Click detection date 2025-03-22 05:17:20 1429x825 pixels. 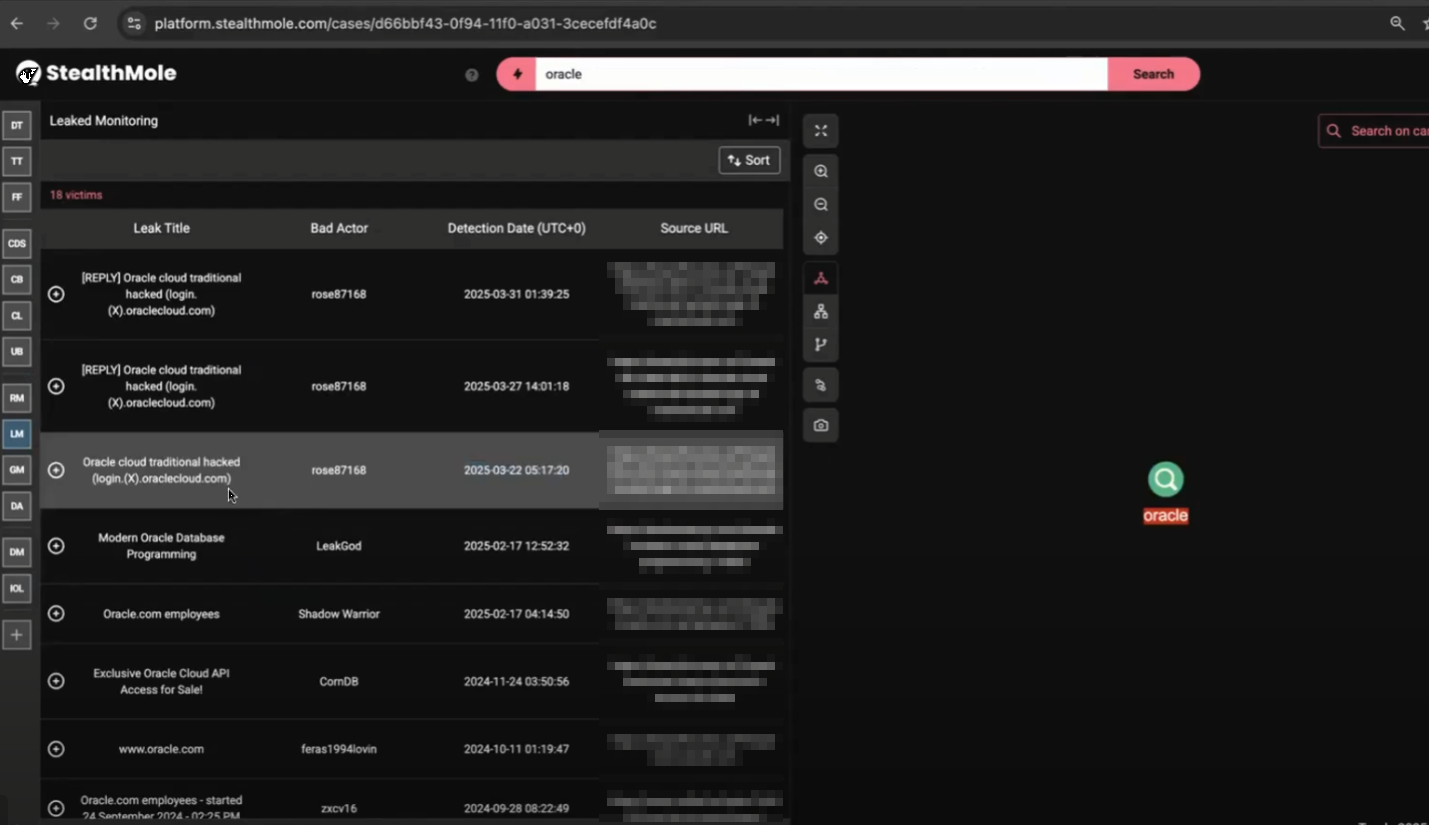(517, 470)
